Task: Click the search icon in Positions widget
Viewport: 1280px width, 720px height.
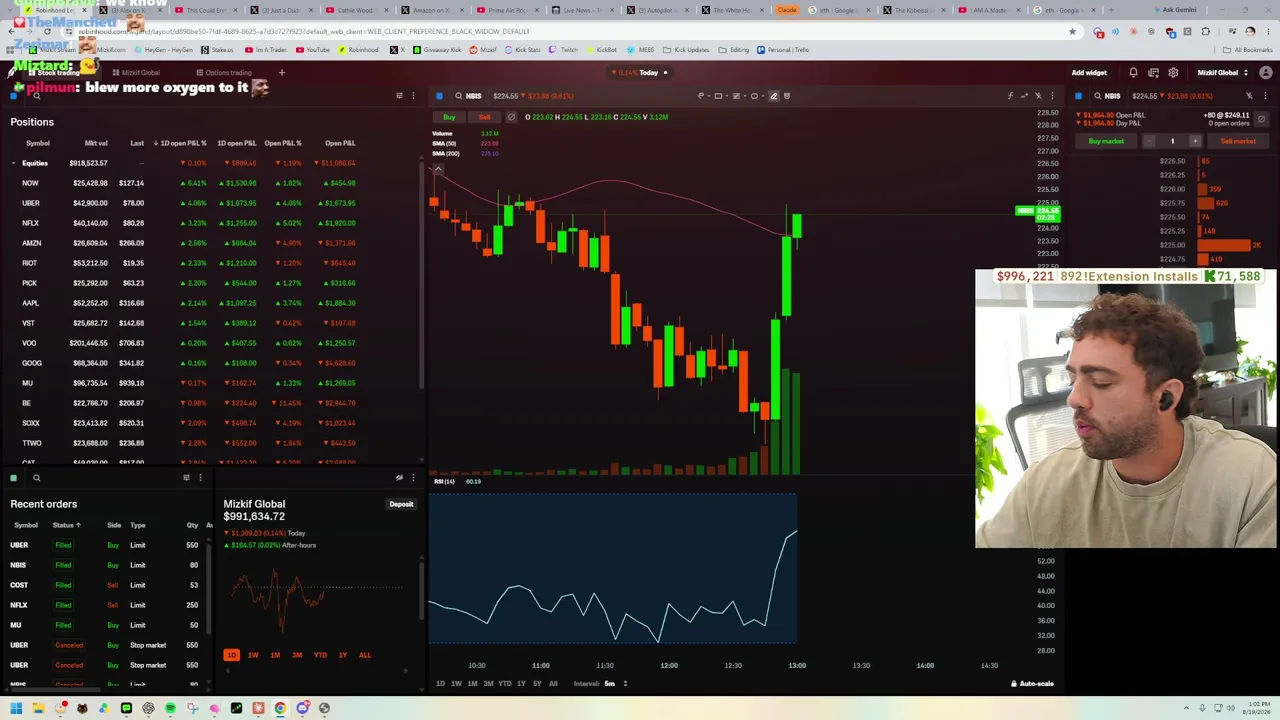Action: [37, 96]
